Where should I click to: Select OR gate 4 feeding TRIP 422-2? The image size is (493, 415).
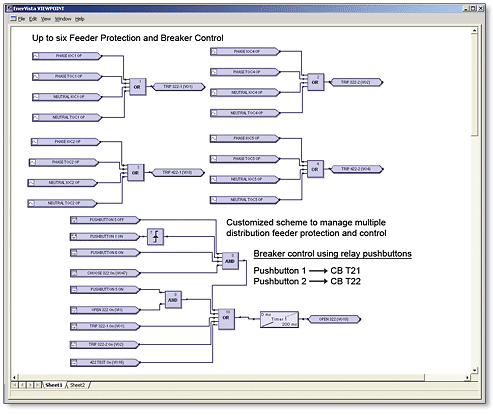coord(315,169)
